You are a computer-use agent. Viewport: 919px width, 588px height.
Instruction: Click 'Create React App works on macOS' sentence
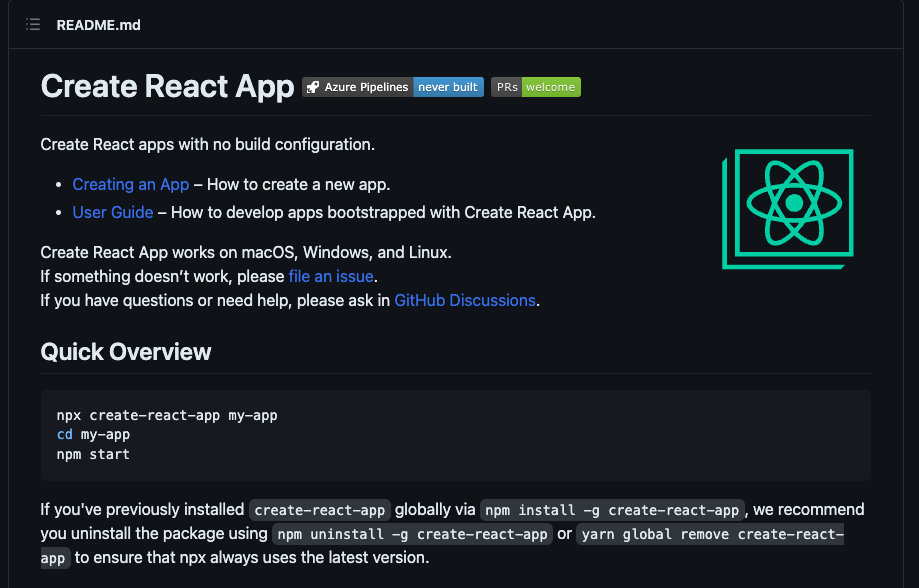click(246, 252)
